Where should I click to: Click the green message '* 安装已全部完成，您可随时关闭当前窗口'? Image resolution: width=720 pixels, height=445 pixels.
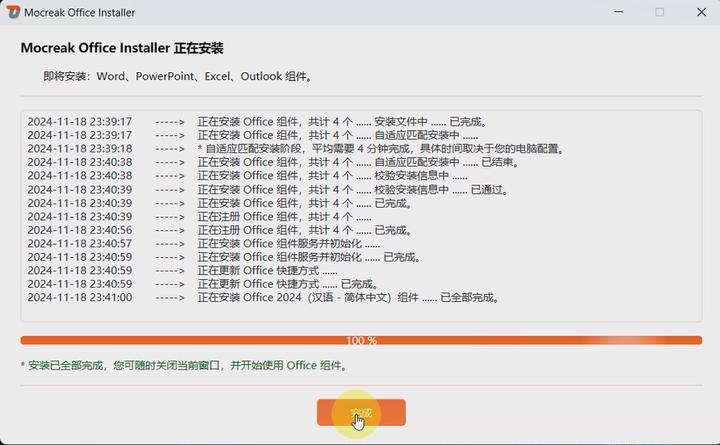[185, 366]
